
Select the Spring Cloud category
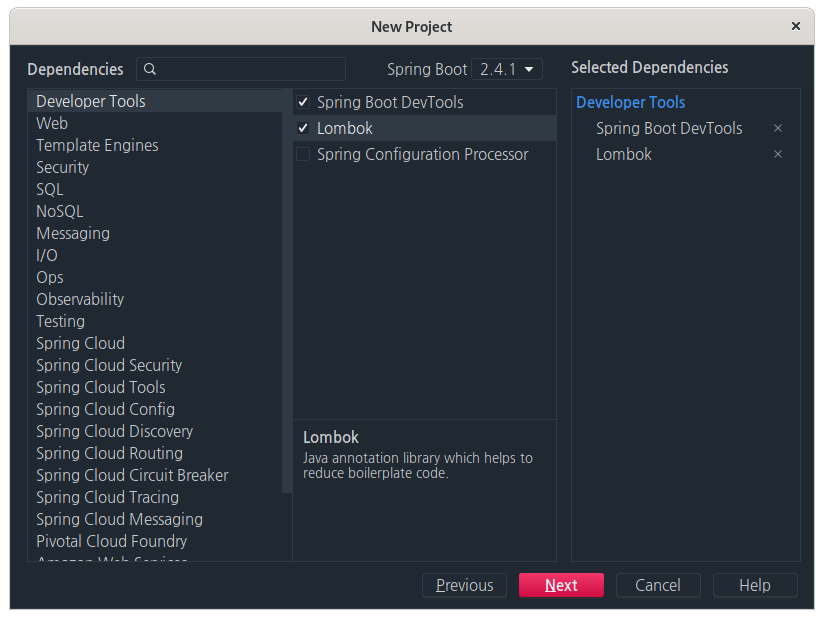155,344
